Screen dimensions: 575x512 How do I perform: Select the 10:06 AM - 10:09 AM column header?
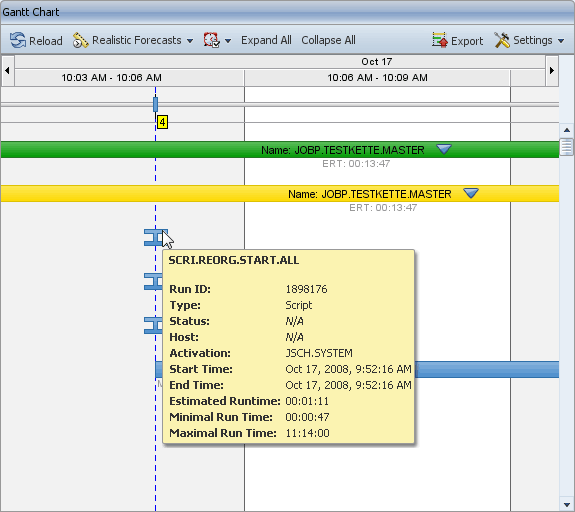(x=377, y=78)
